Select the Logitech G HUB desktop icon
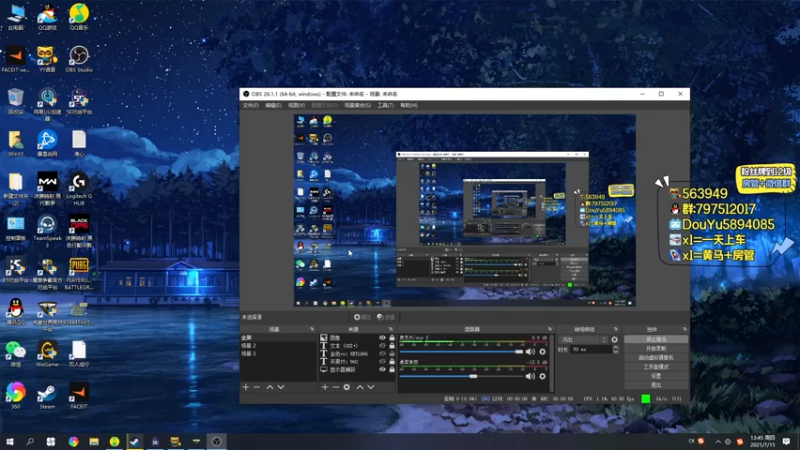This screenshot has width=800, height=450. 79,189
